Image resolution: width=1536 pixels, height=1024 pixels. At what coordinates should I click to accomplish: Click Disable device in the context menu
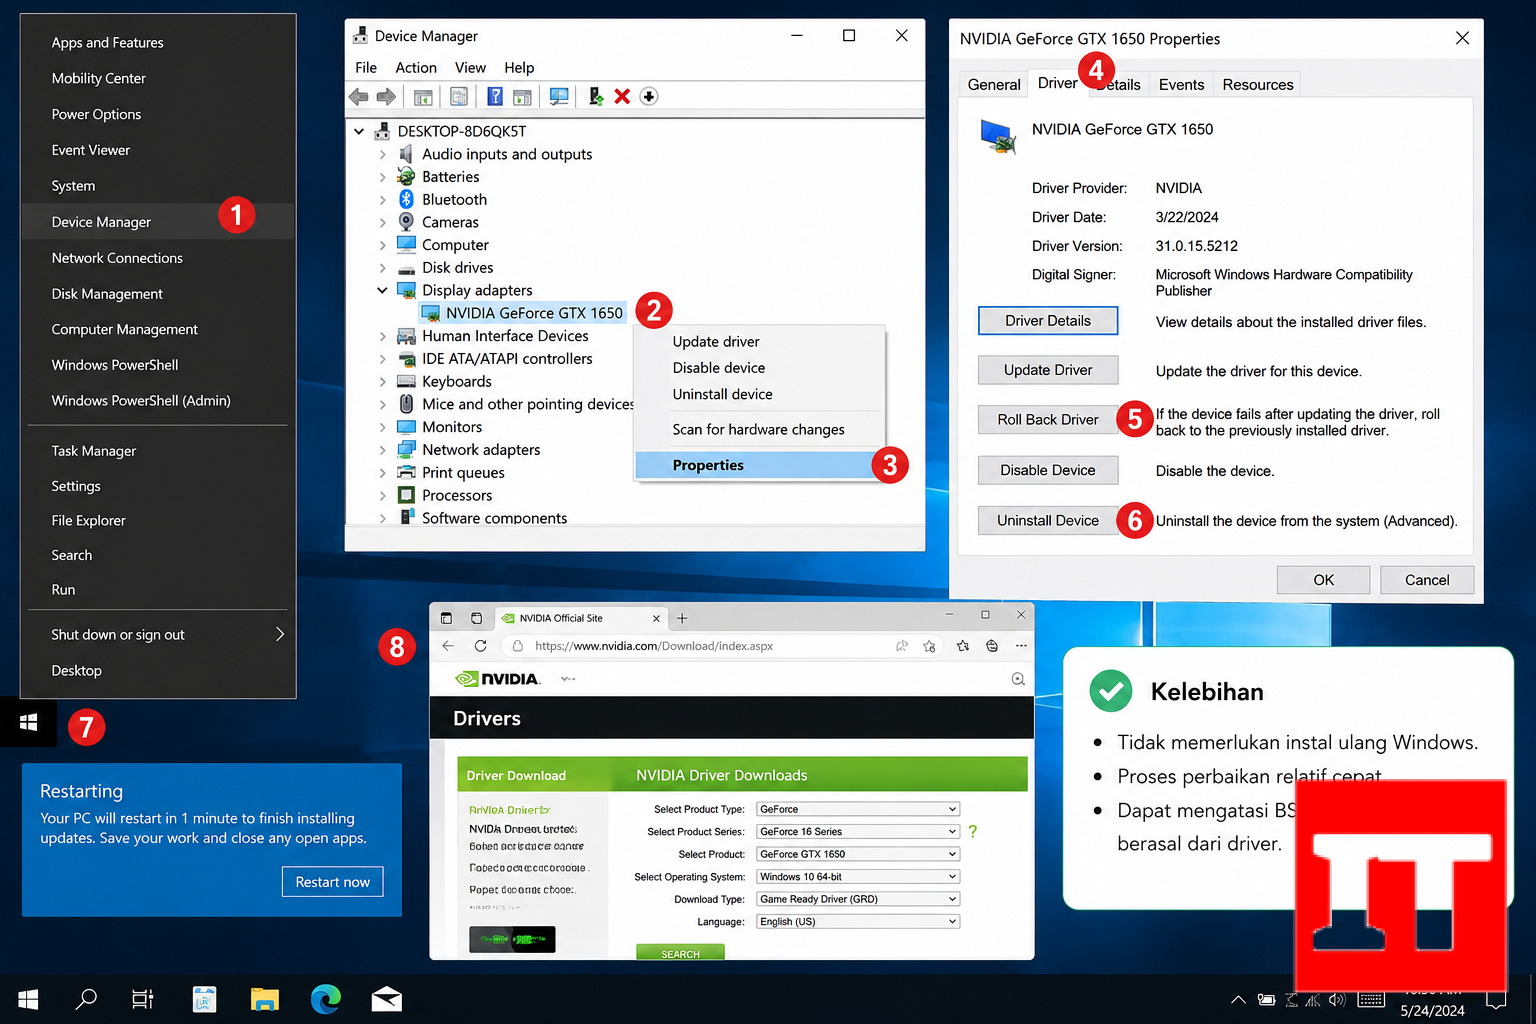719,368
